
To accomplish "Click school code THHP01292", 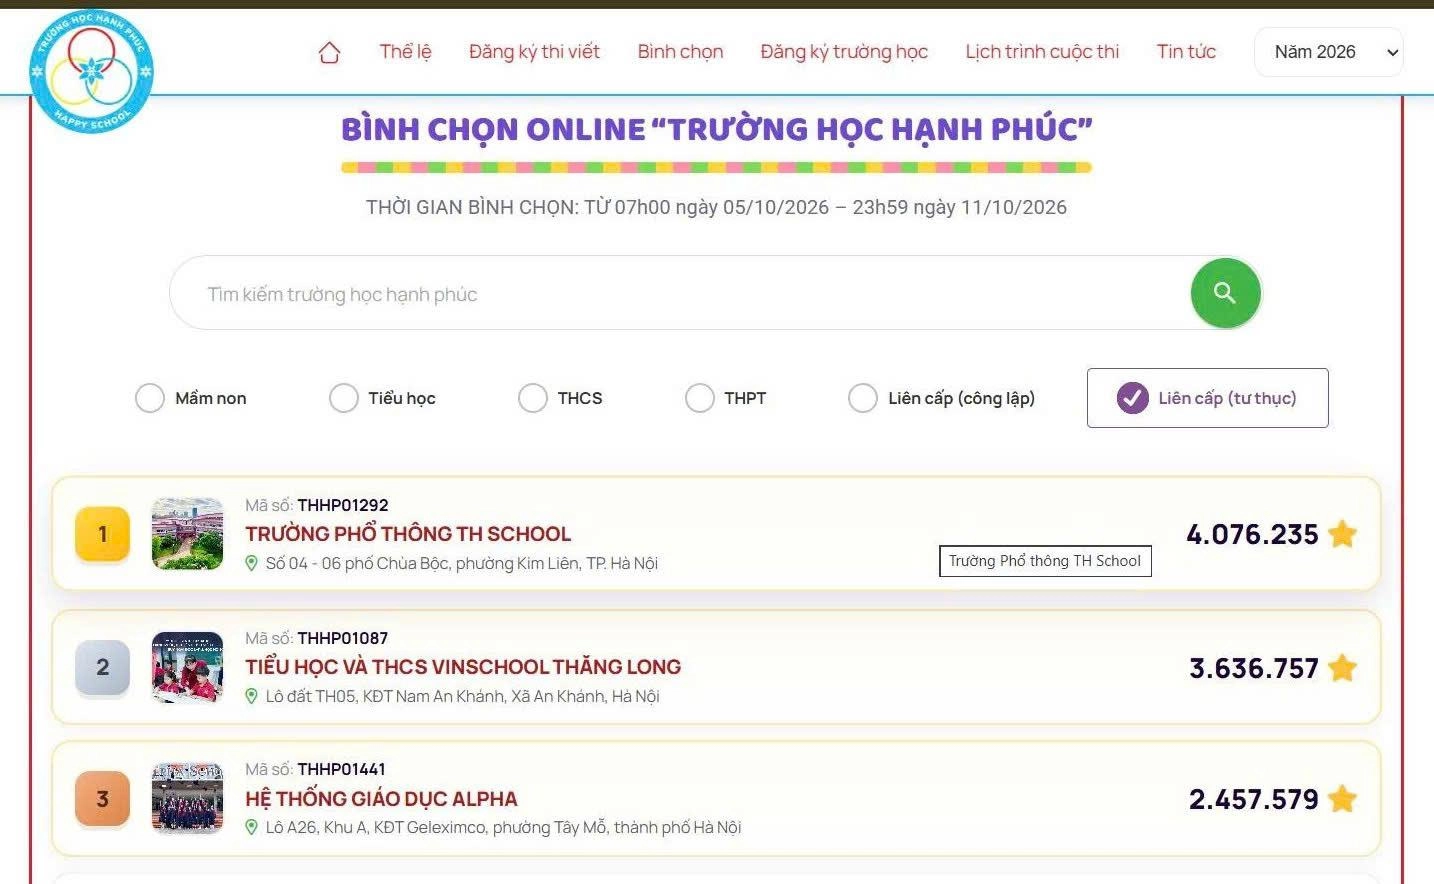I will [343, 505].
